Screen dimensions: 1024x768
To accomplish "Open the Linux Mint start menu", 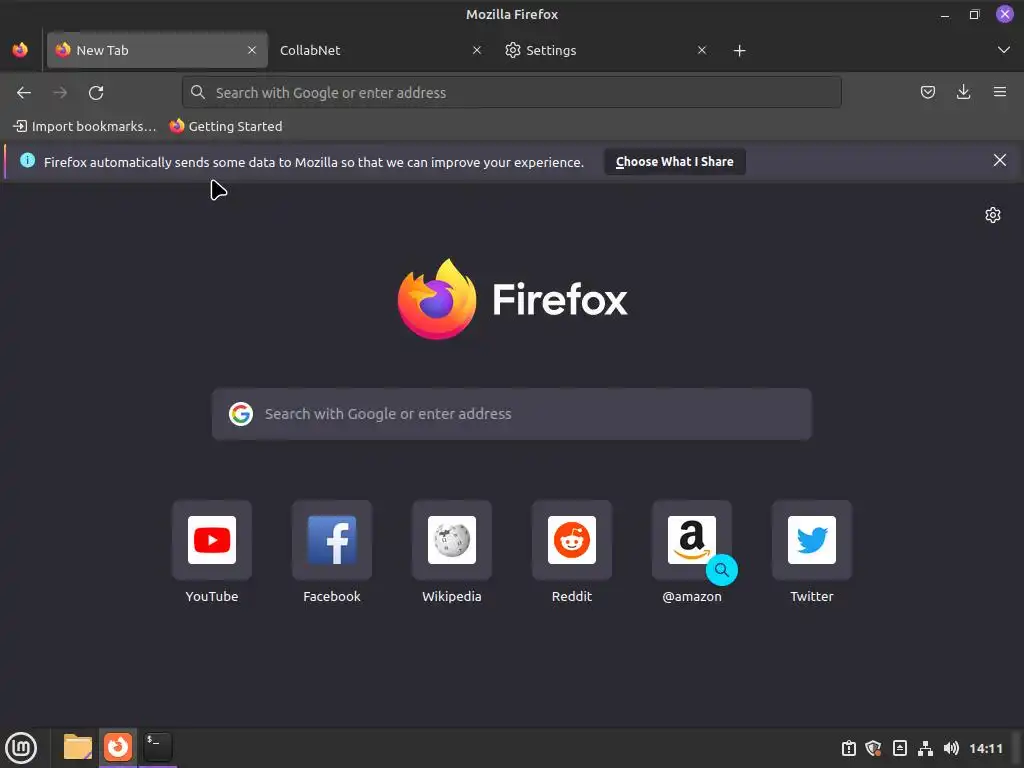I will click(21, 748).
